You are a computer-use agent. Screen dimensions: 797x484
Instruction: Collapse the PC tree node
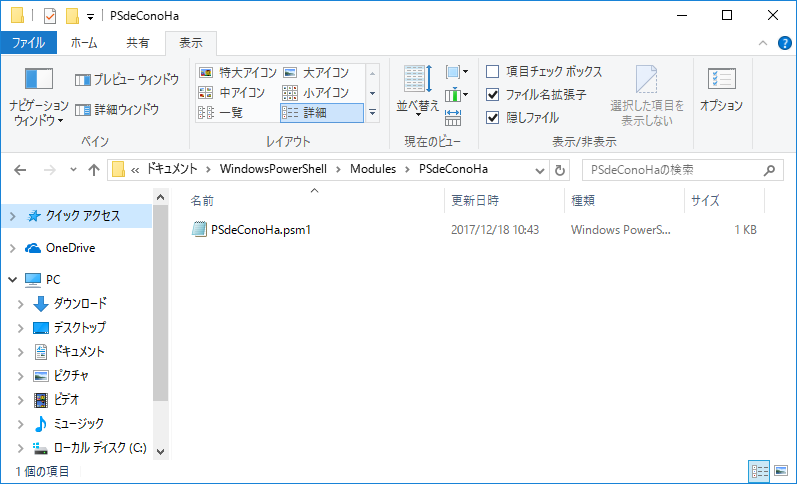pyautogui.click(x=13, y=280)
